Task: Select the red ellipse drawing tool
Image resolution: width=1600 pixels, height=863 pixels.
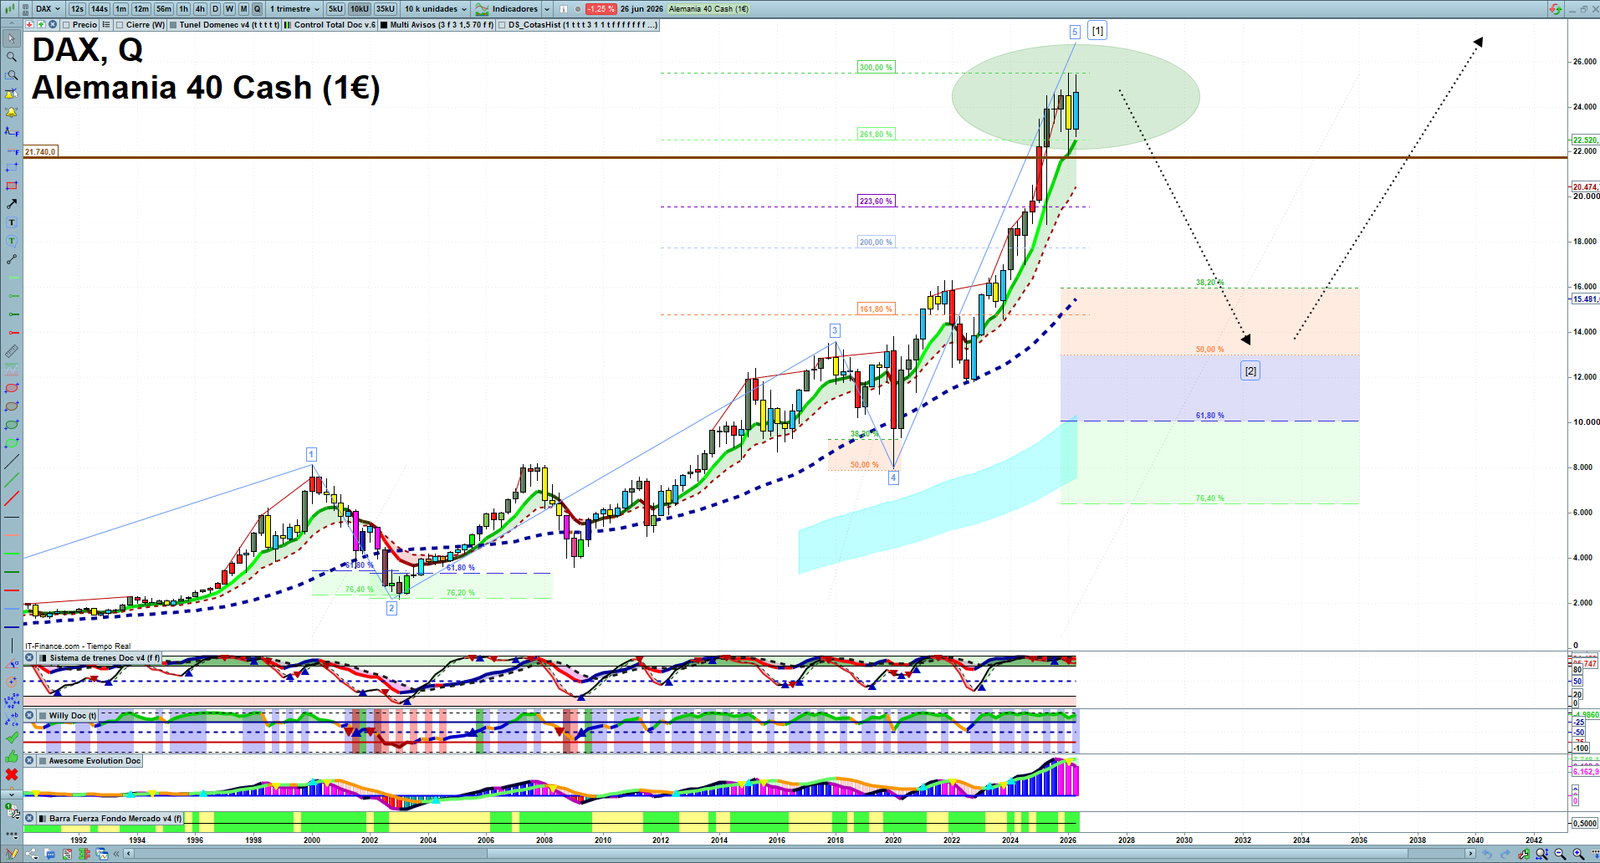Action: pos(12,388)
